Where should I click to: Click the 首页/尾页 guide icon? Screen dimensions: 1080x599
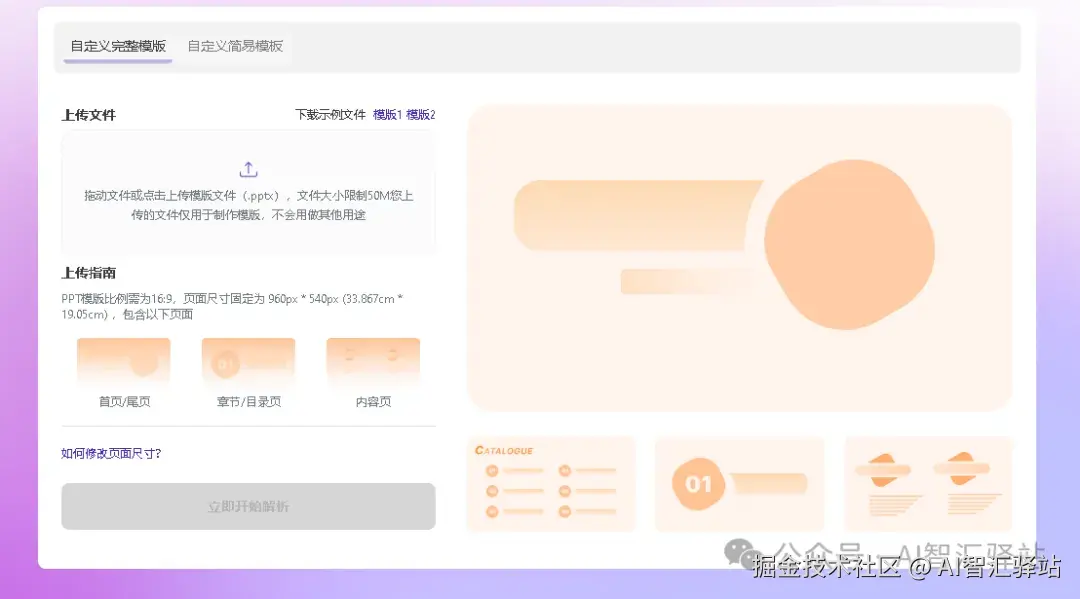coord(123,359)
